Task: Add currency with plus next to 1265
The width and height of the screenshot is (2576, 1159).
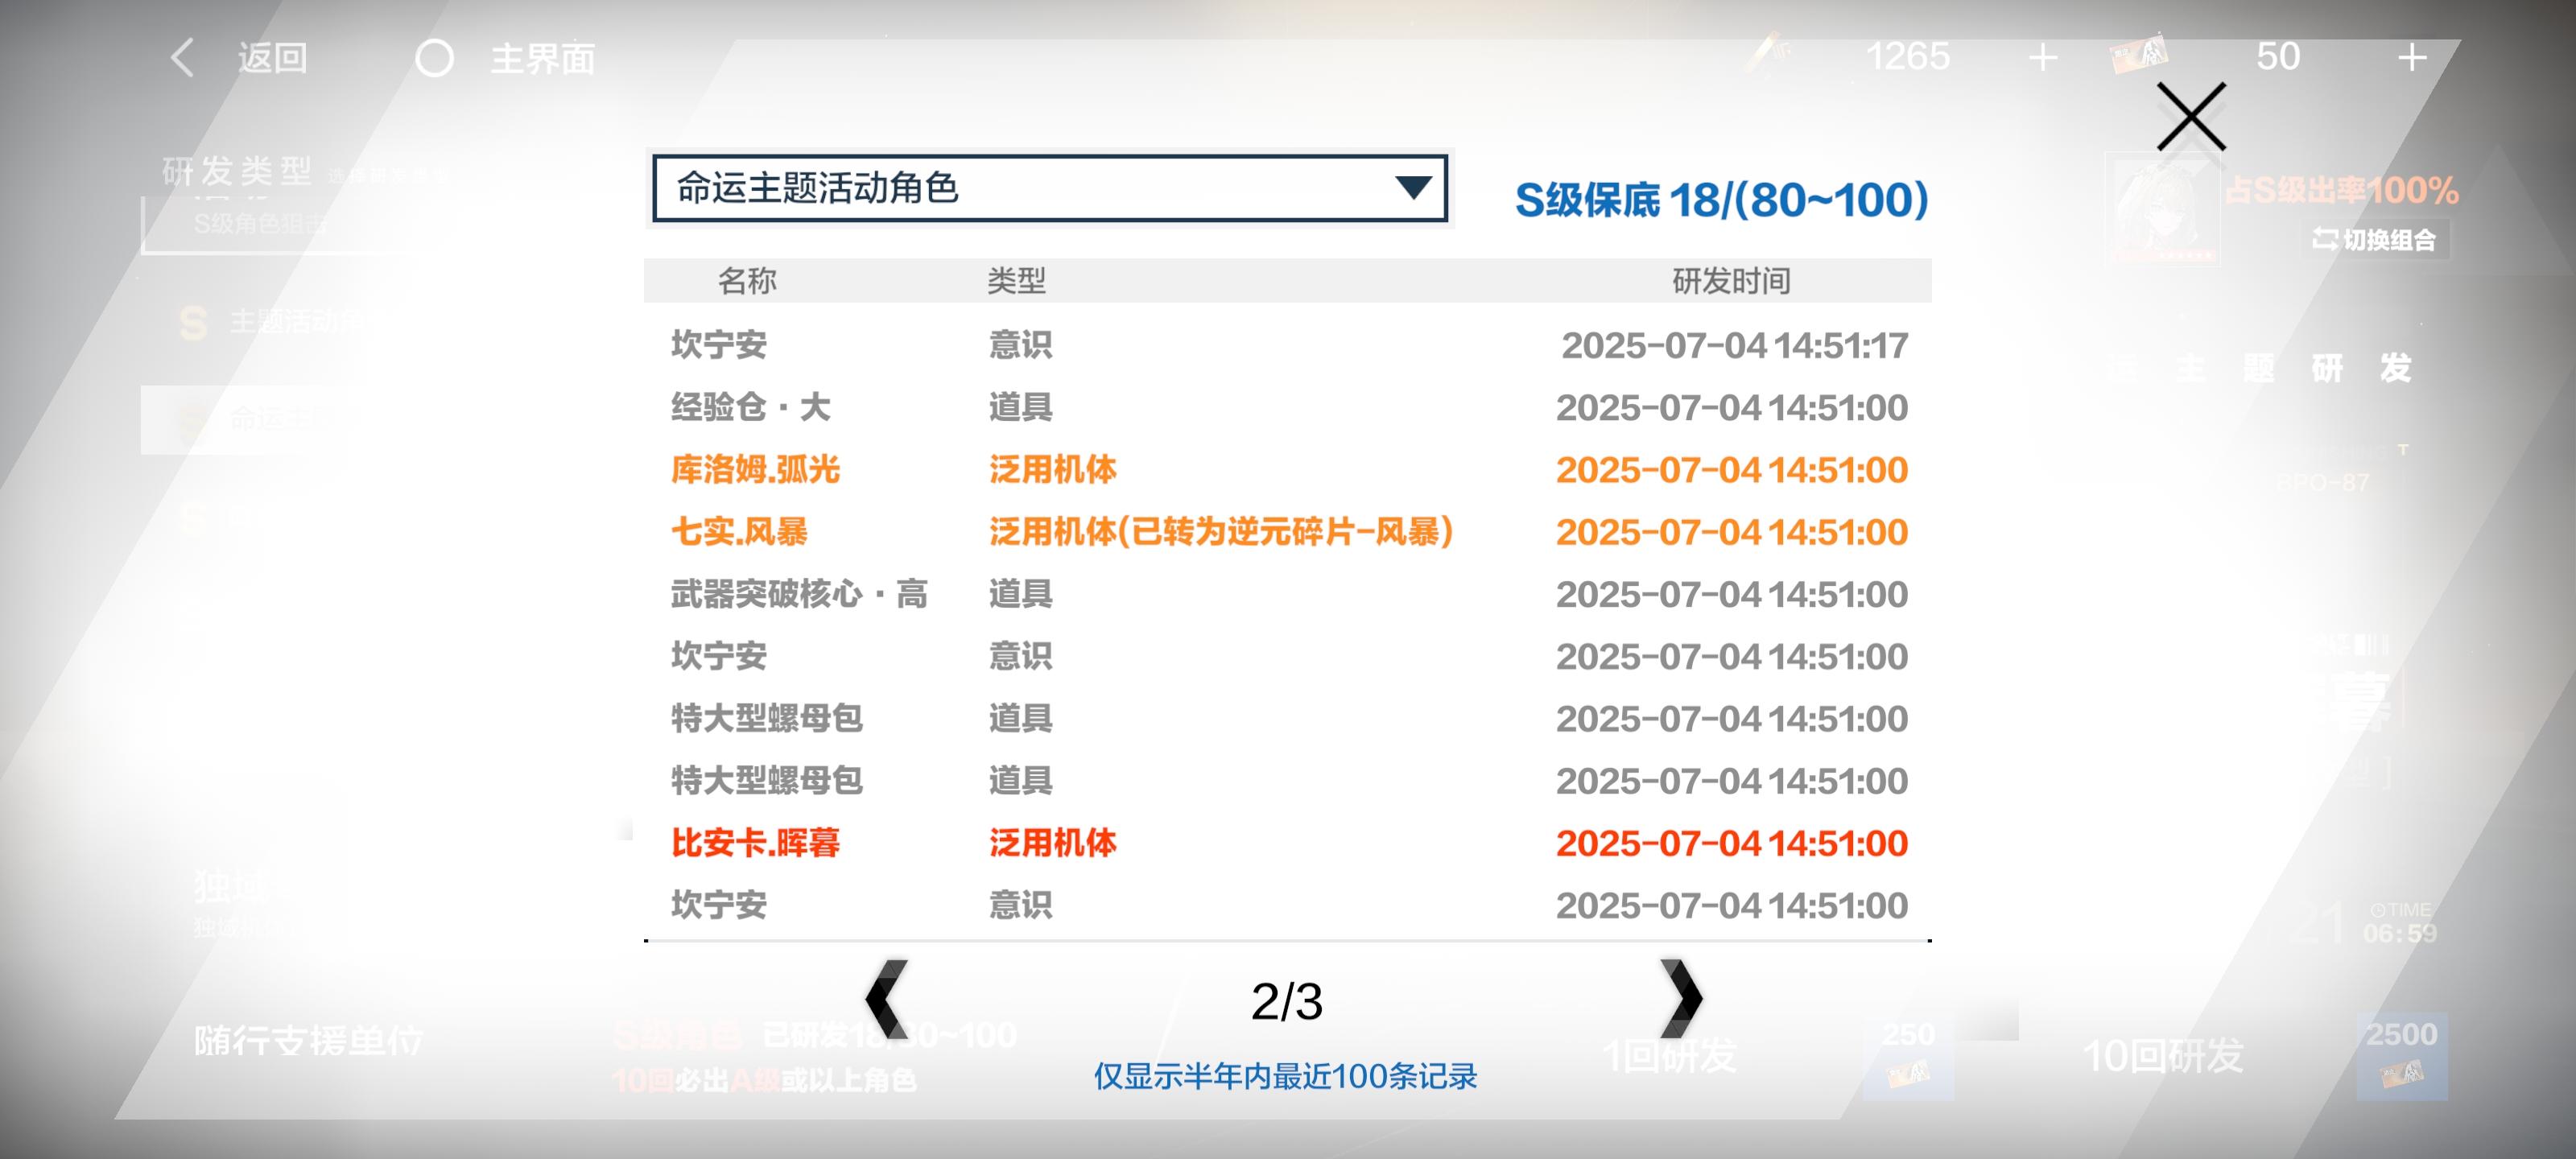Action: [x=2042, y=57]
